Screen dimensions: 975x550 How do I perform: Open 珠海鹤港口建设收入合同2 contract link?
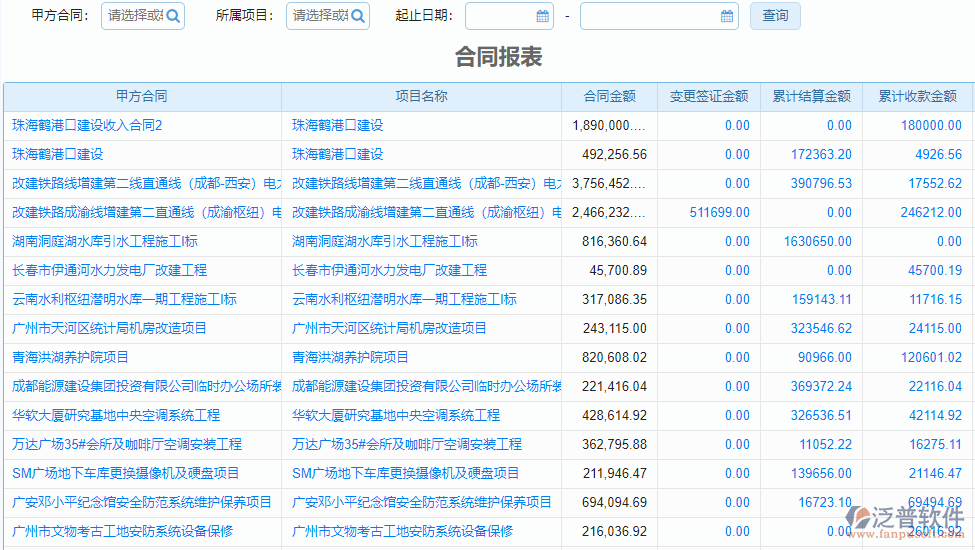point(87,126)
